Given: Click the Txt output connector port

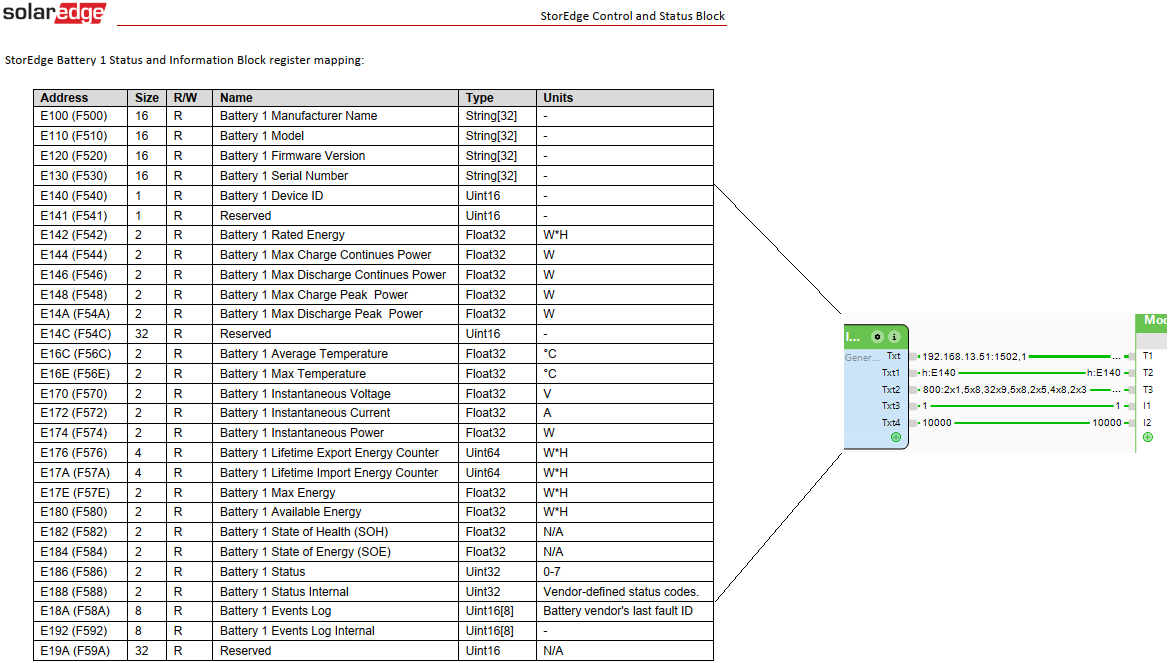Looking at the screenshot, I should tap(913, 356).
